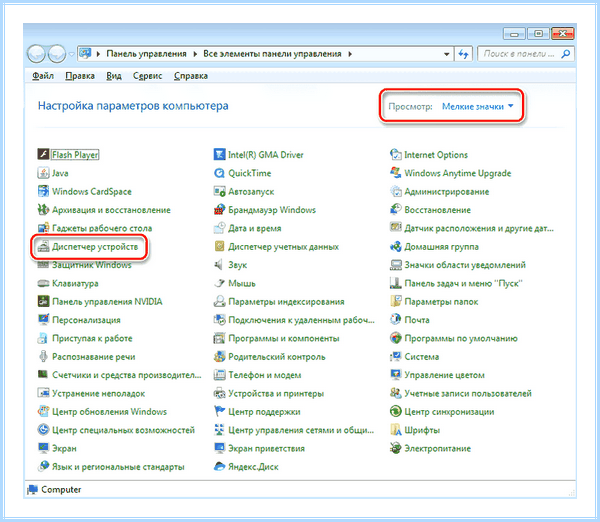Screen dimensions: 600x522
Task: Open the Домашняя группа icon
Action: click(396, 246)
